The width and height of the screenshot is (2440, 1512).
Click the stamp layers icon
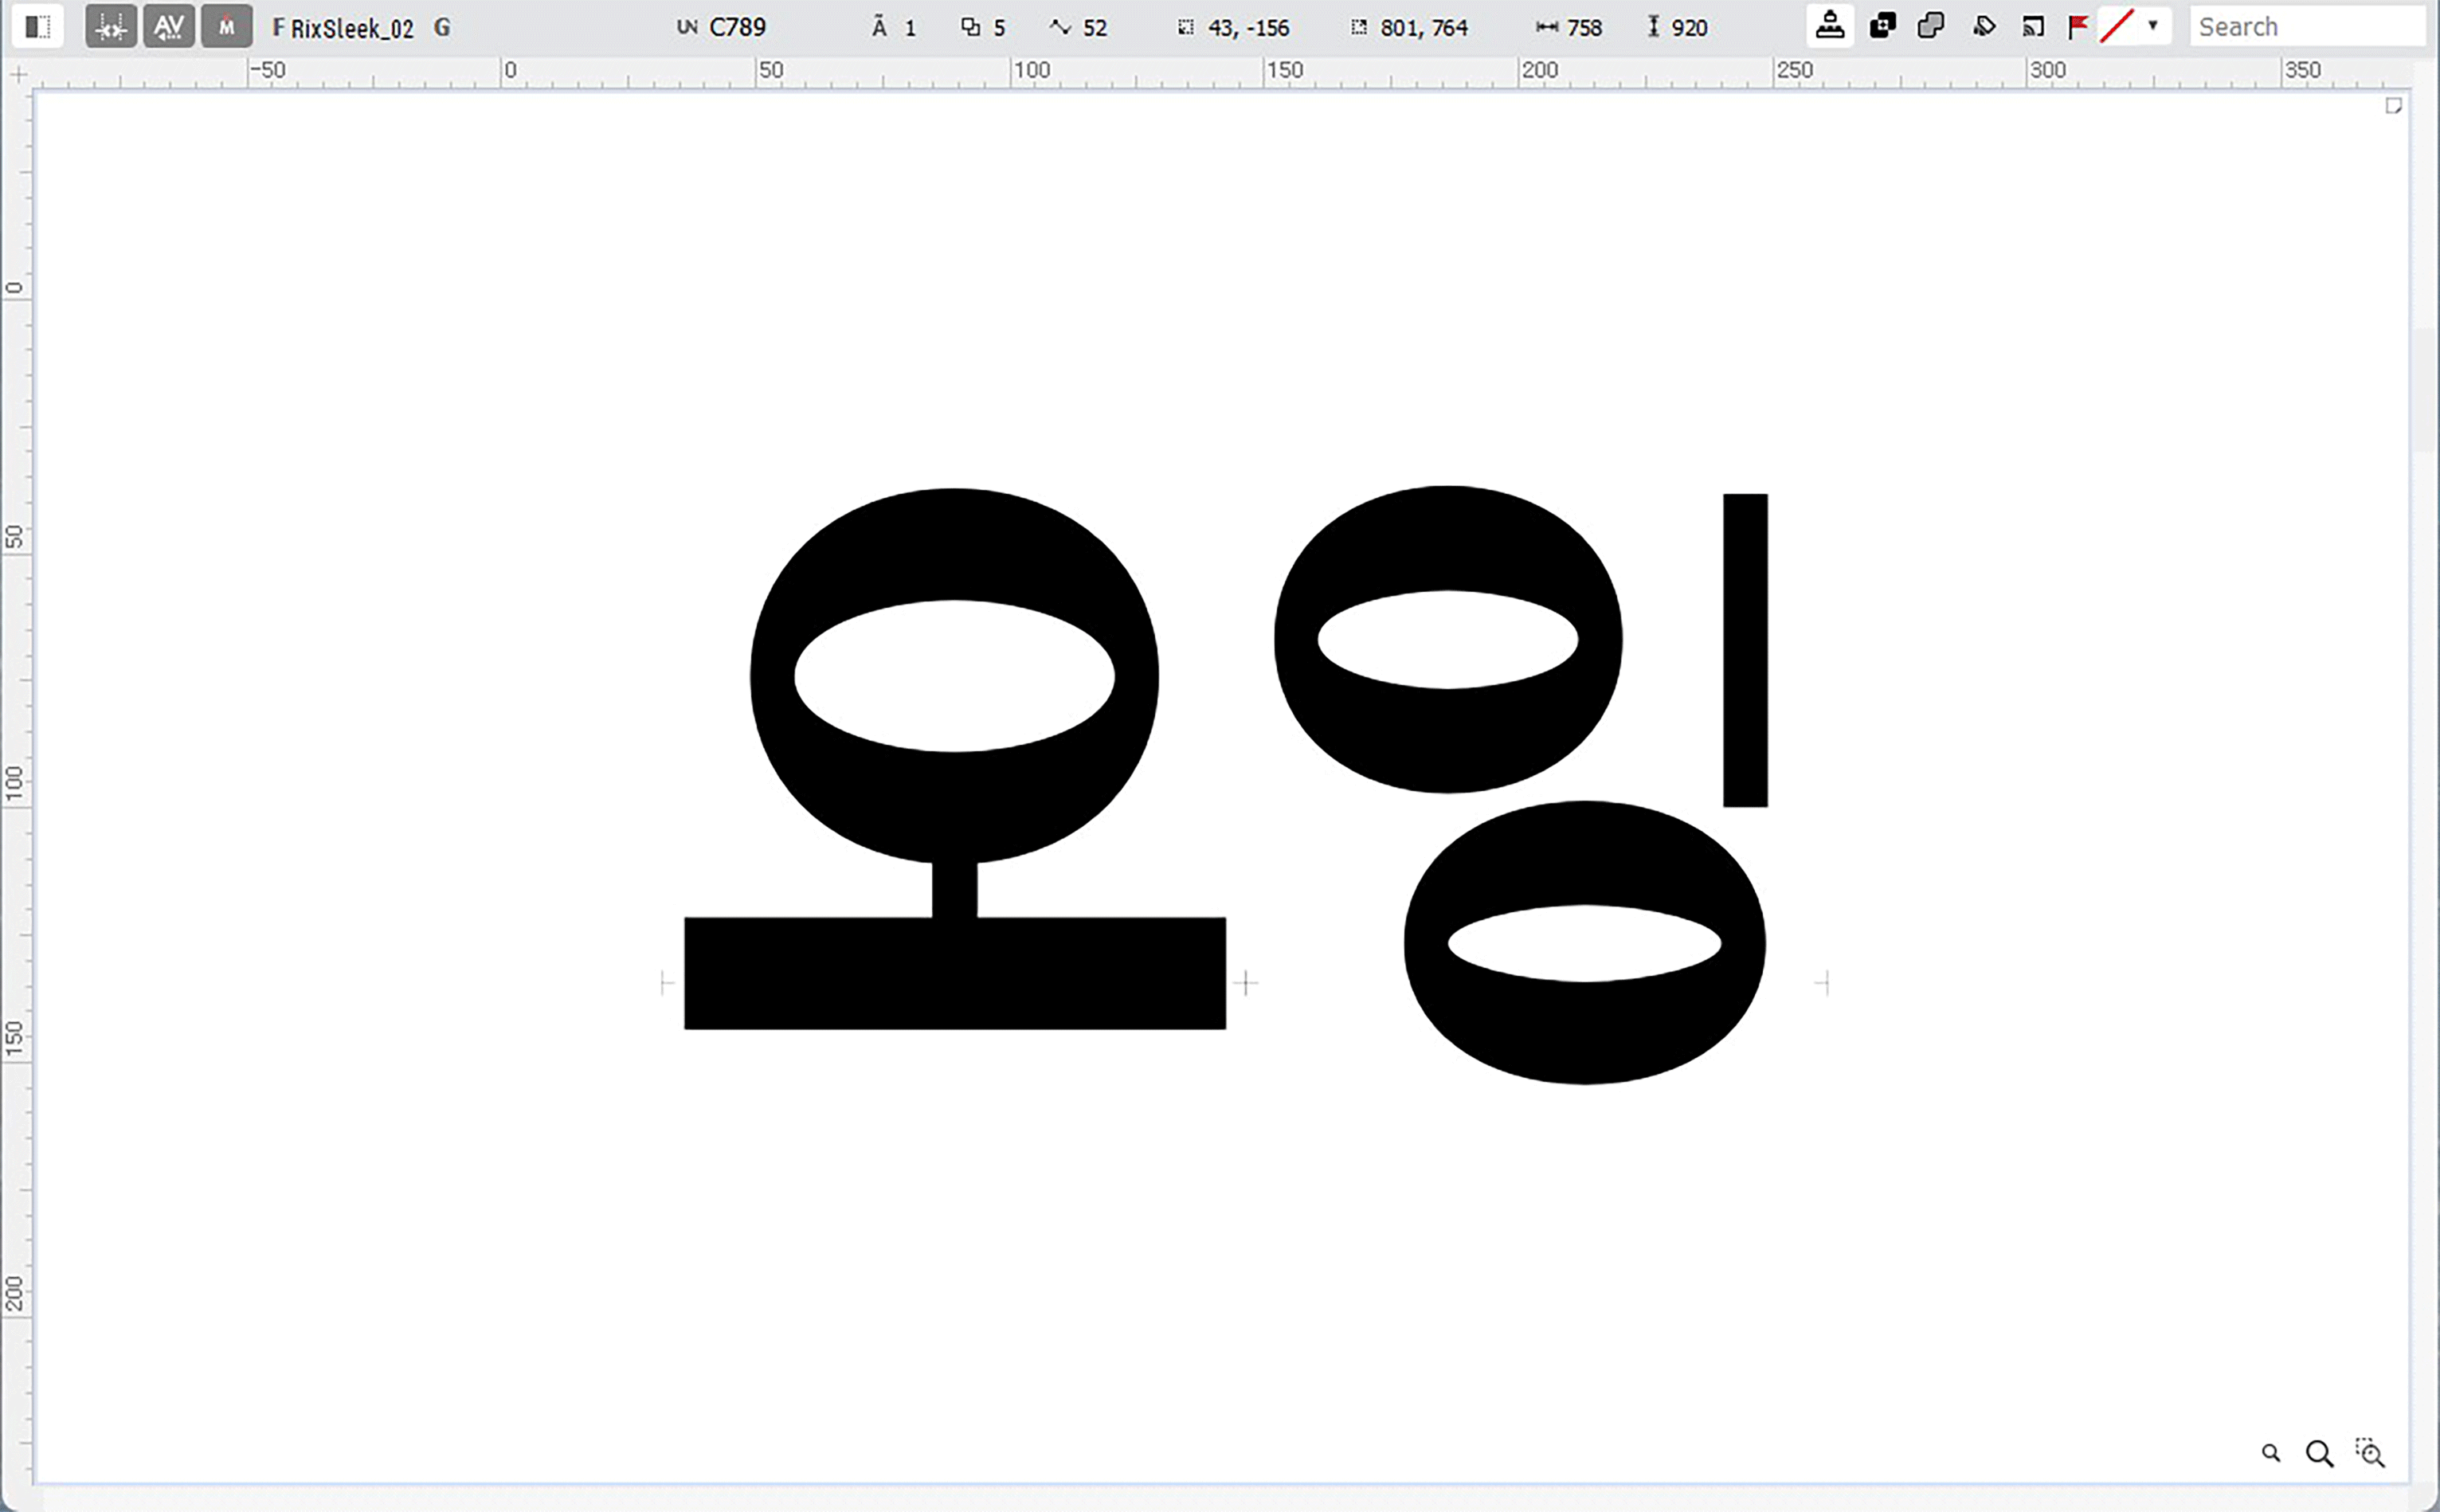(x=1829, y=27)
